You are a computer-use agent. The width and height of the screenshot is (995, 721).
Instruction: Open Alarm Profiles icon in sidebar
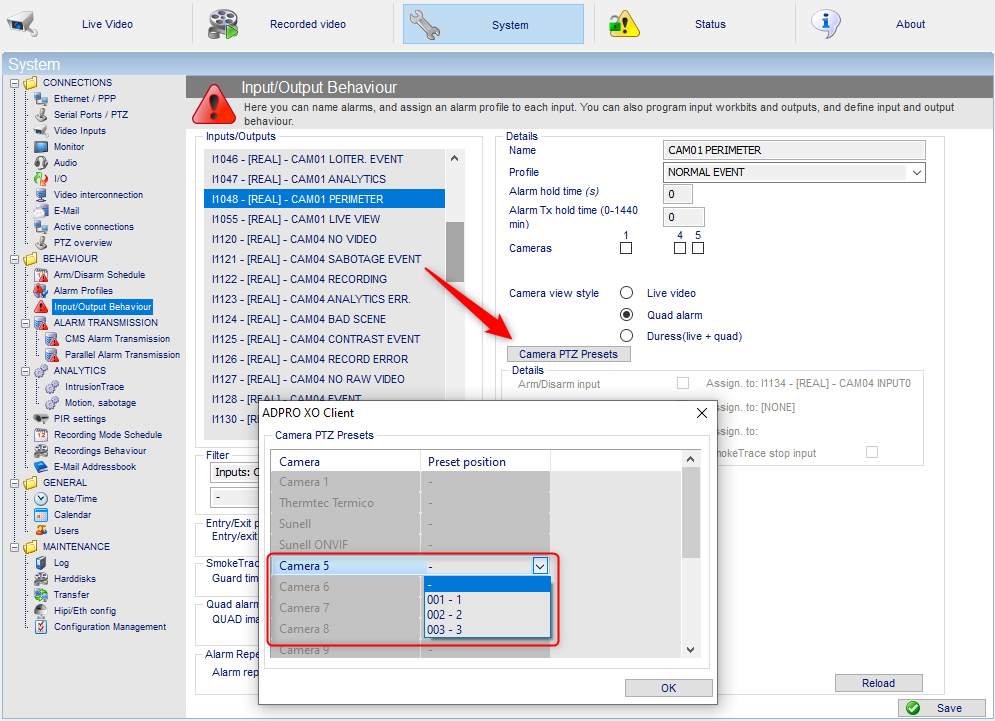(41, 291)
